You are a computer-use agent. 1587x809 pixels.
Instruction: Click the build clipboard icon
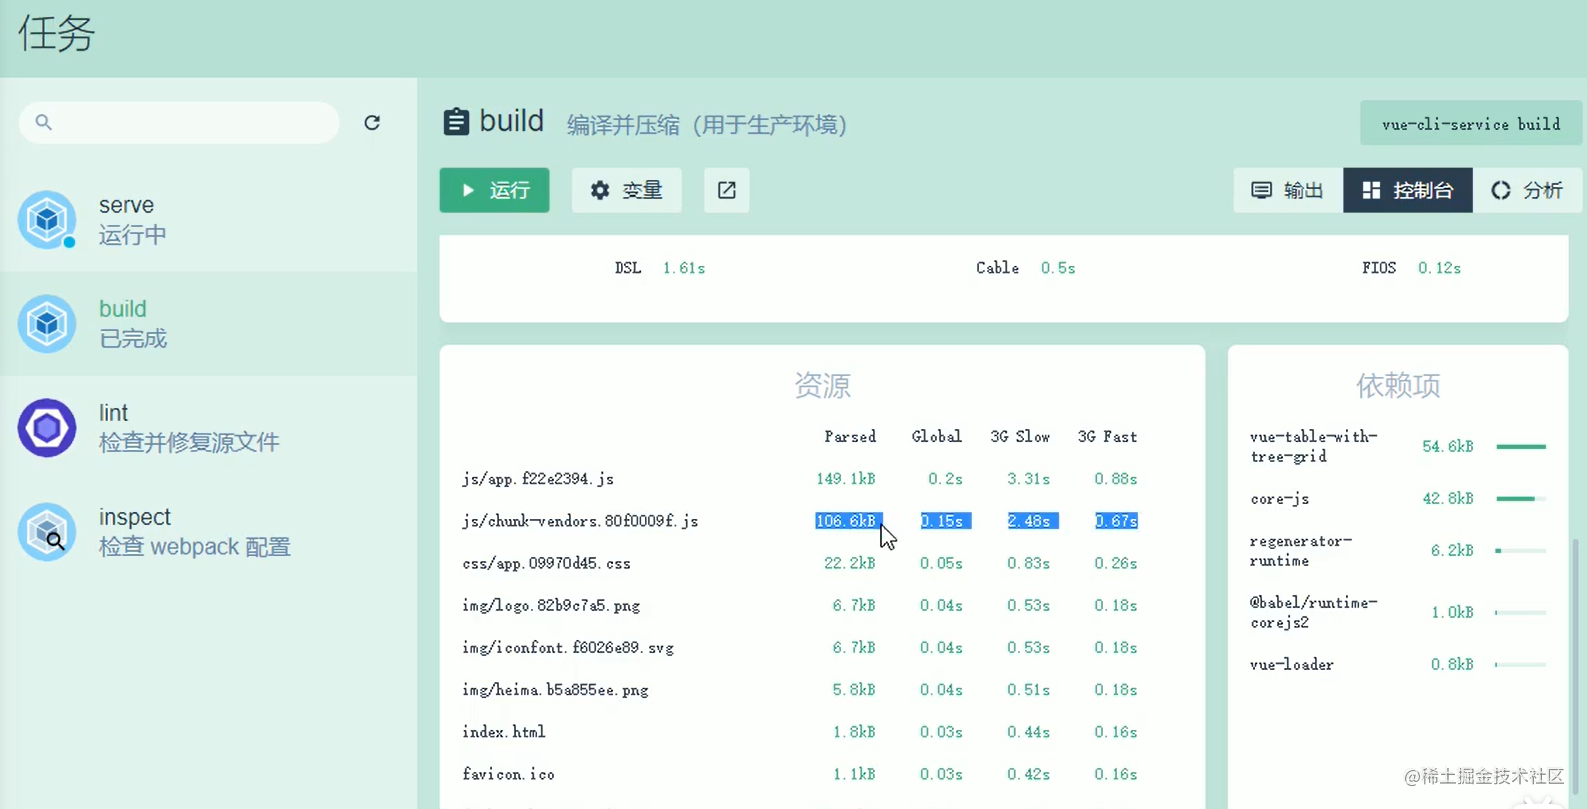tap(456, 122)
